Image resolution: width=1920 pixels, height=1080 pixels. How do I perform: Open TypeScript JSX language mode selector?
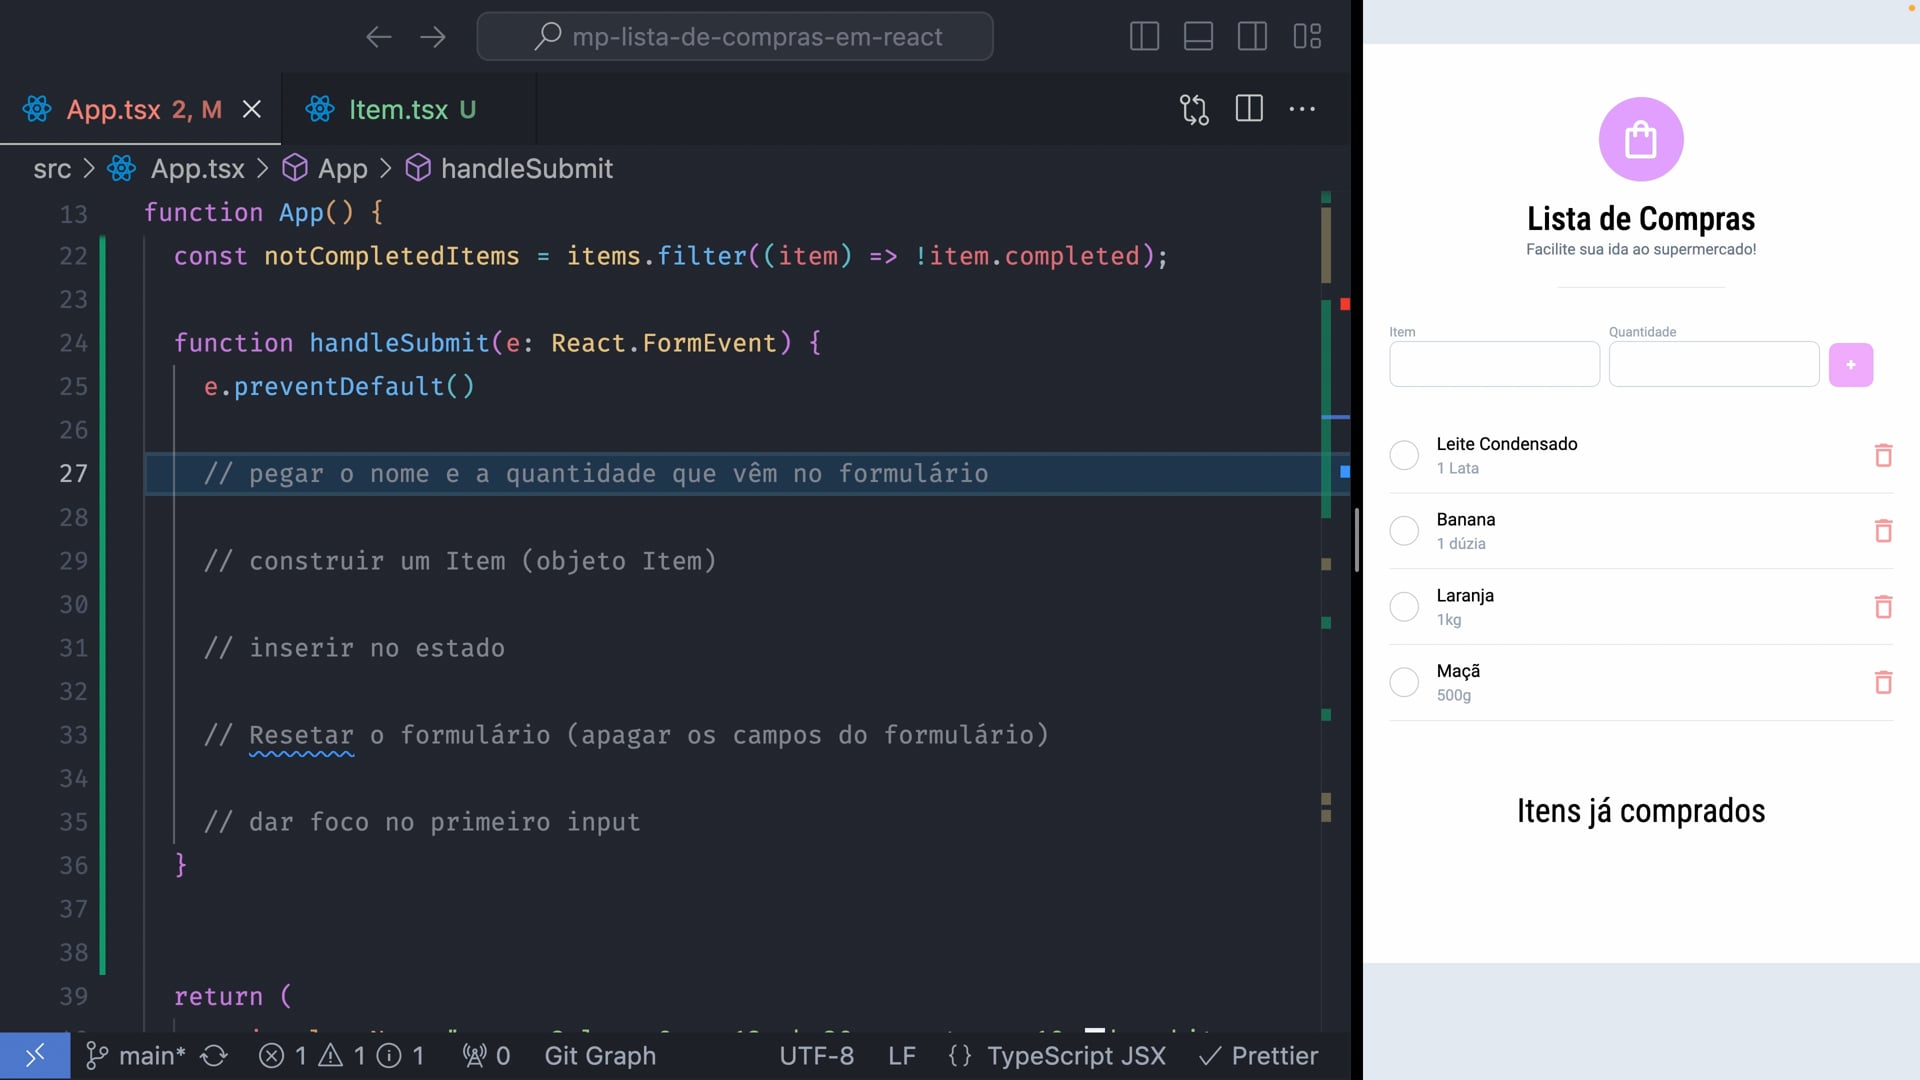1075,1056
